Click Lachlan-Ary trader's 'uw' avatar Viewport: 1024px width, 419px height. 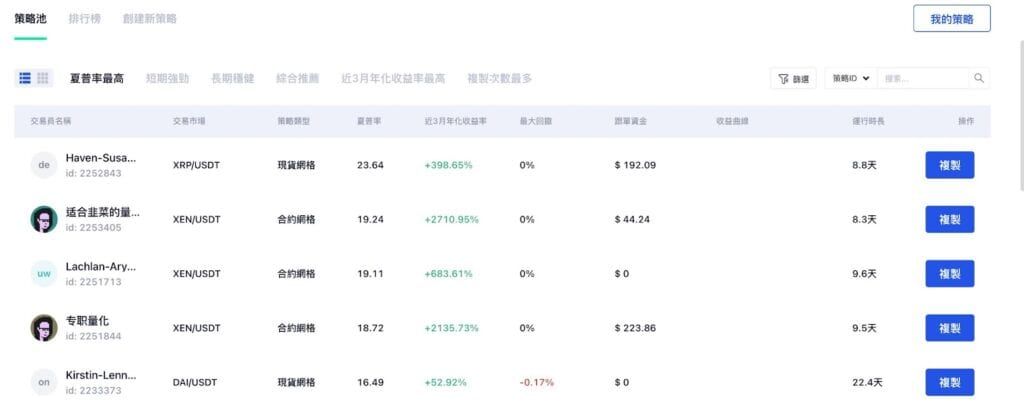pyautogui.click(x=44, y=273)
